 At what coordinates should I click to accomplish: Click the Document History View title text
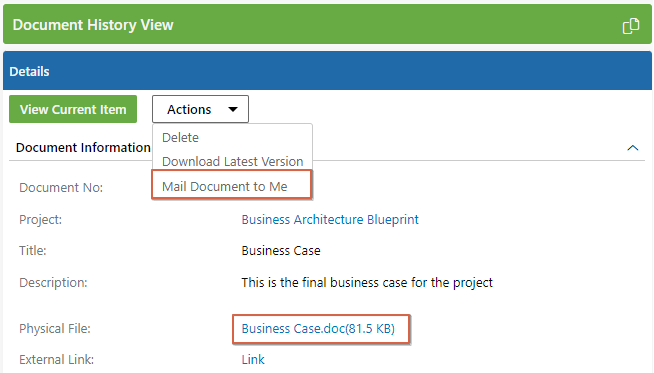tap(93, 25)
